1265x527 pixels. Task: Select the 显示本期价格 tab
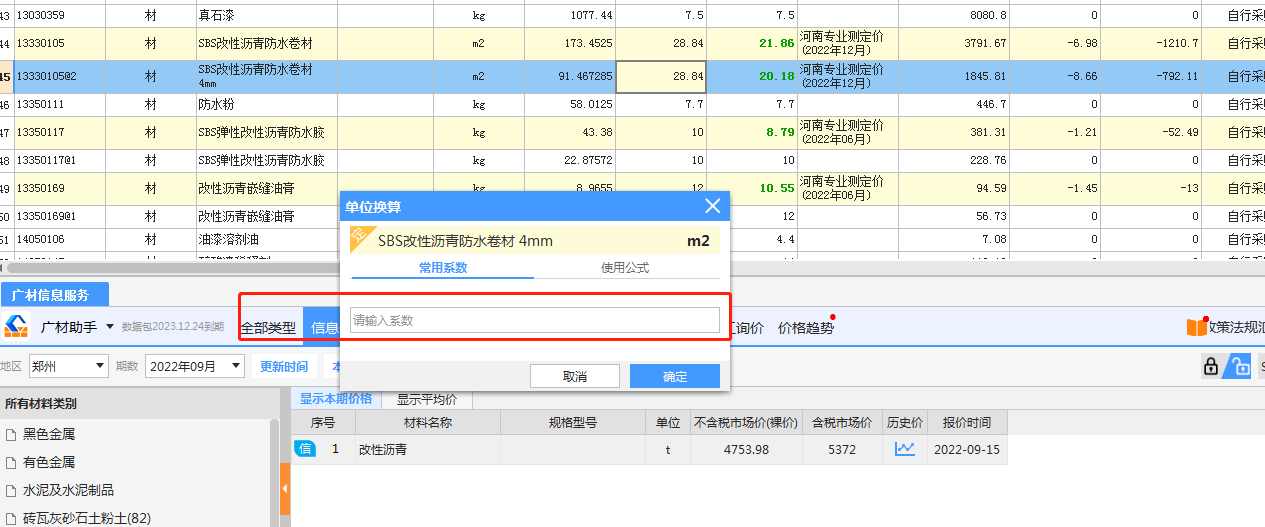[x=336, y=398]
